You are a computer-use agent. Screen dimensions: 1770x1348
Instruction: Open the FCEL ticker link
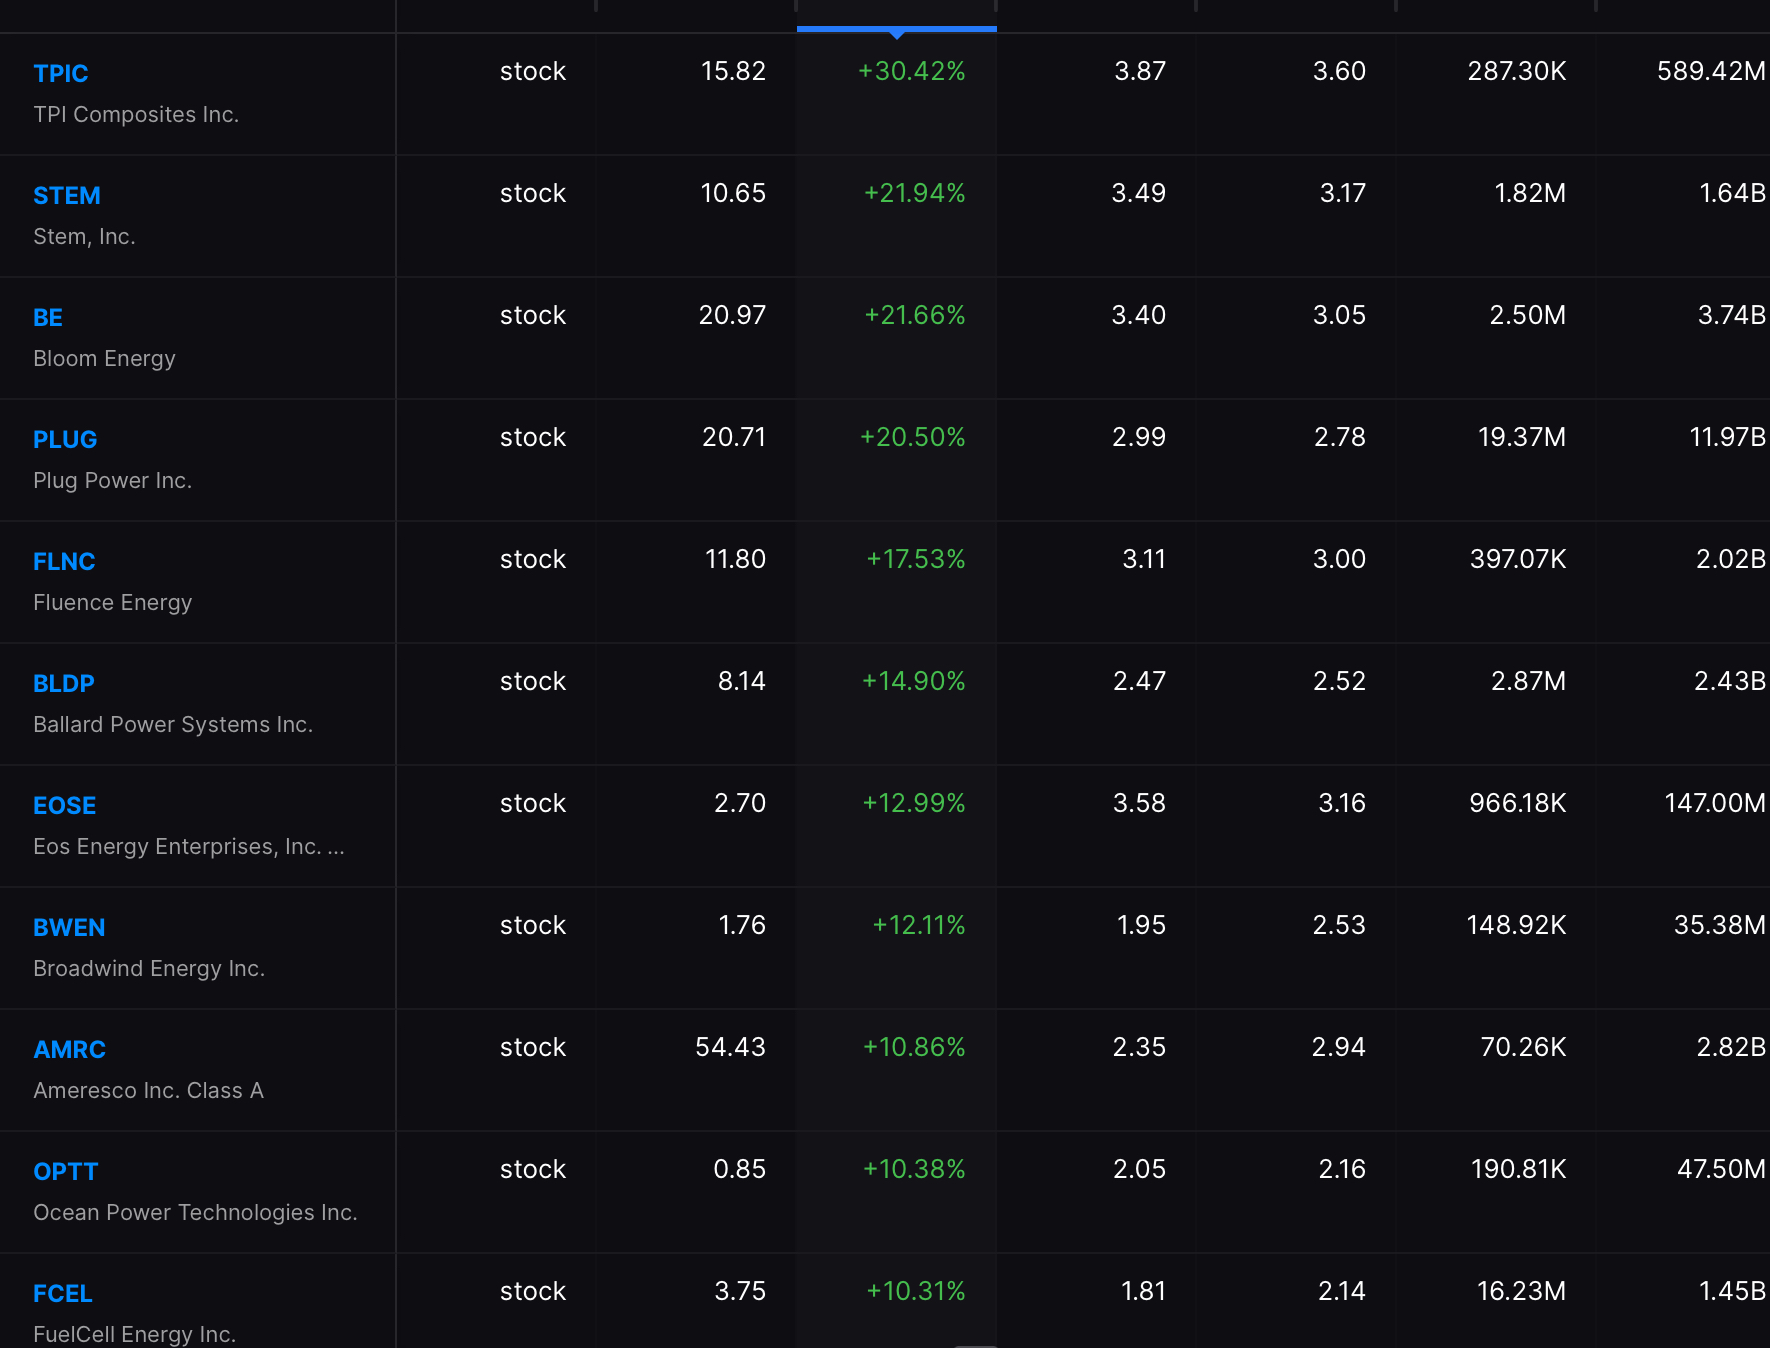(63, 1293)
